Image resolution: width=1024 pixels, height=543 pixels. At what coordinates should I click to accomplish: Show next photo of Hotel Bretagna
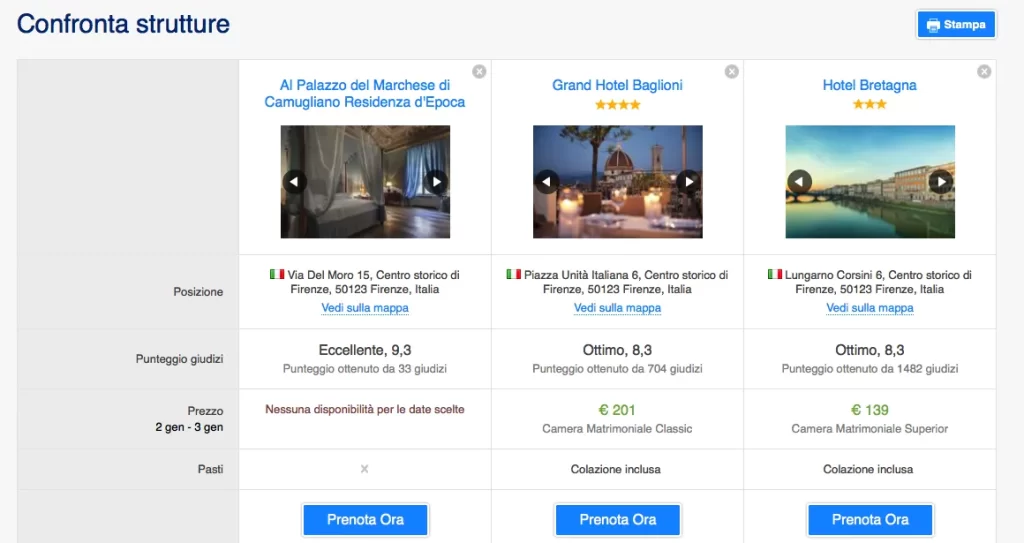coord(941,182)
